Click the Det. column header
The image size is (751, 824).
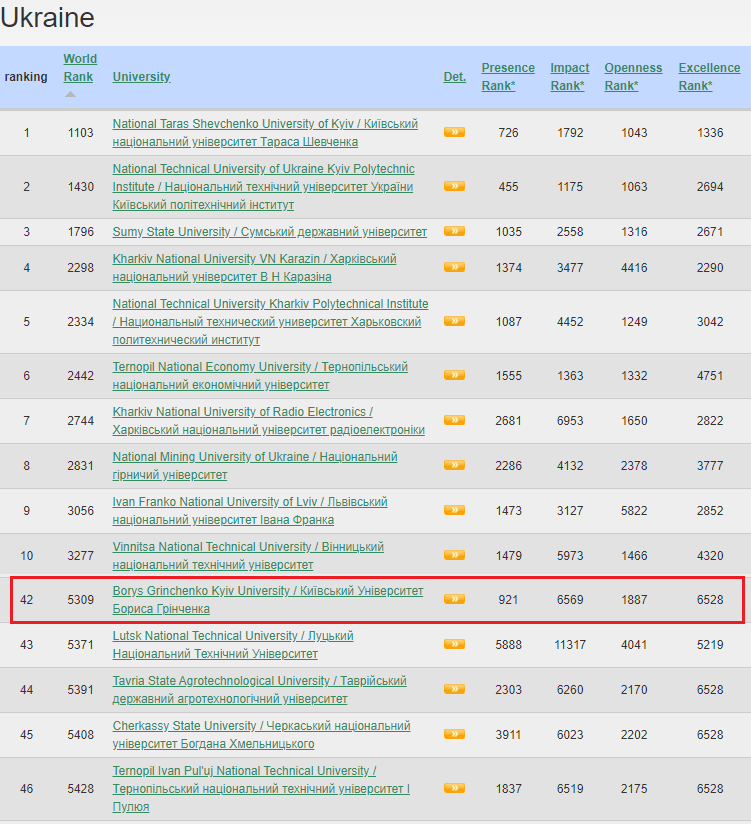click(x=454, y=77)
